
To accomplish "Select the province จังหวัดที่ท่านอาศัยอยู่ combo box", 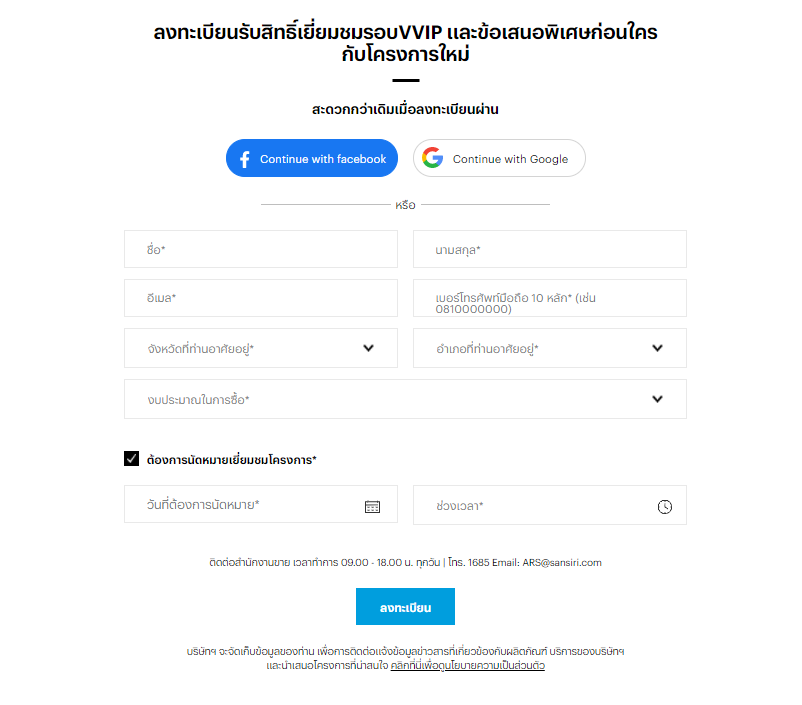I will 261,348.
